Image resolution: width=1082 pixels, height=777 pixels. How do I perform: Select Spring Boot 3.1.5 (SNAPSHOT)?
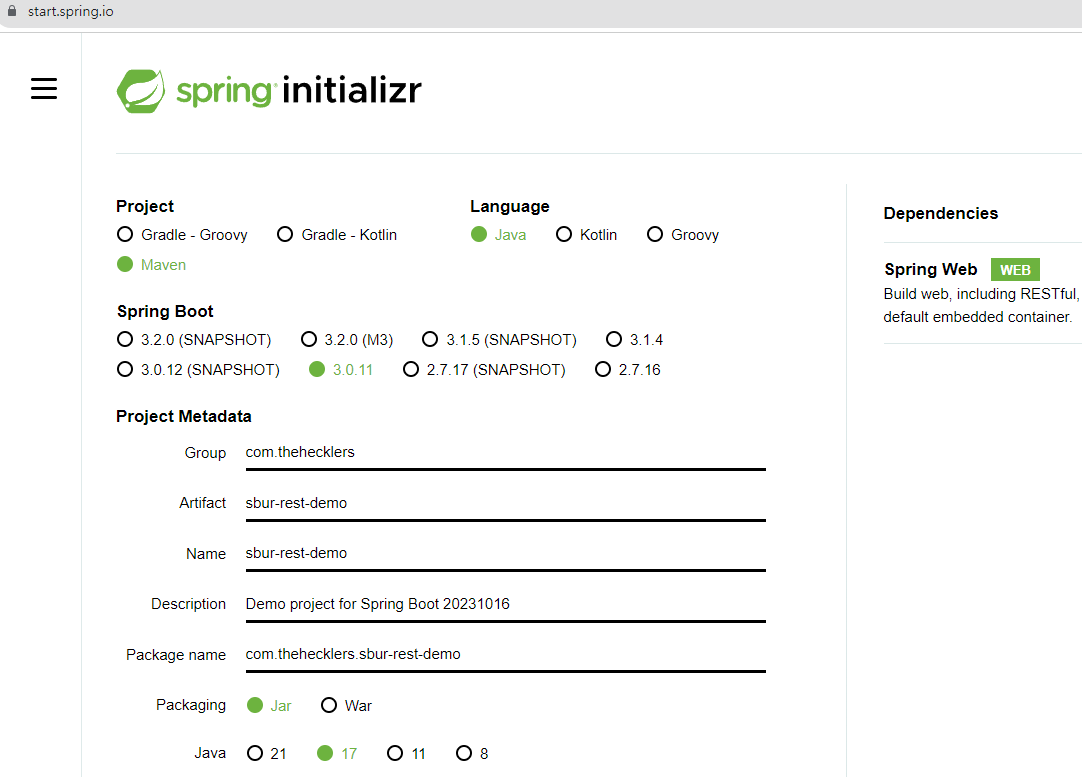[x=499, y=340]
